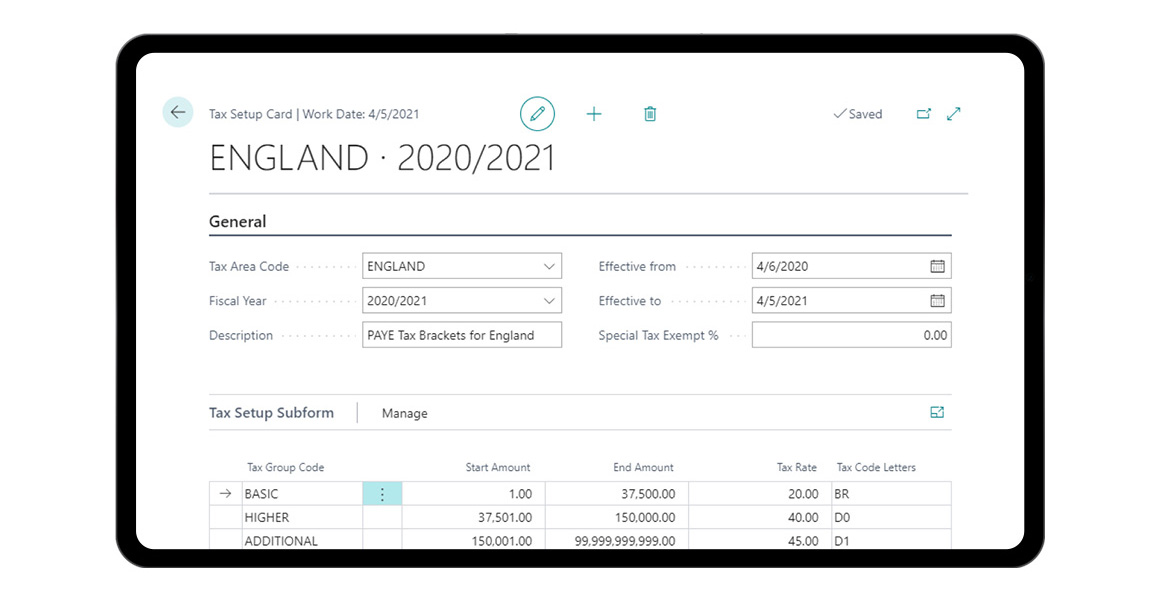The width and height of the screenshot is (1160, 600).
Task: Maximize the Tax Setup Subform icon
Action: click(x=937, y=412)
